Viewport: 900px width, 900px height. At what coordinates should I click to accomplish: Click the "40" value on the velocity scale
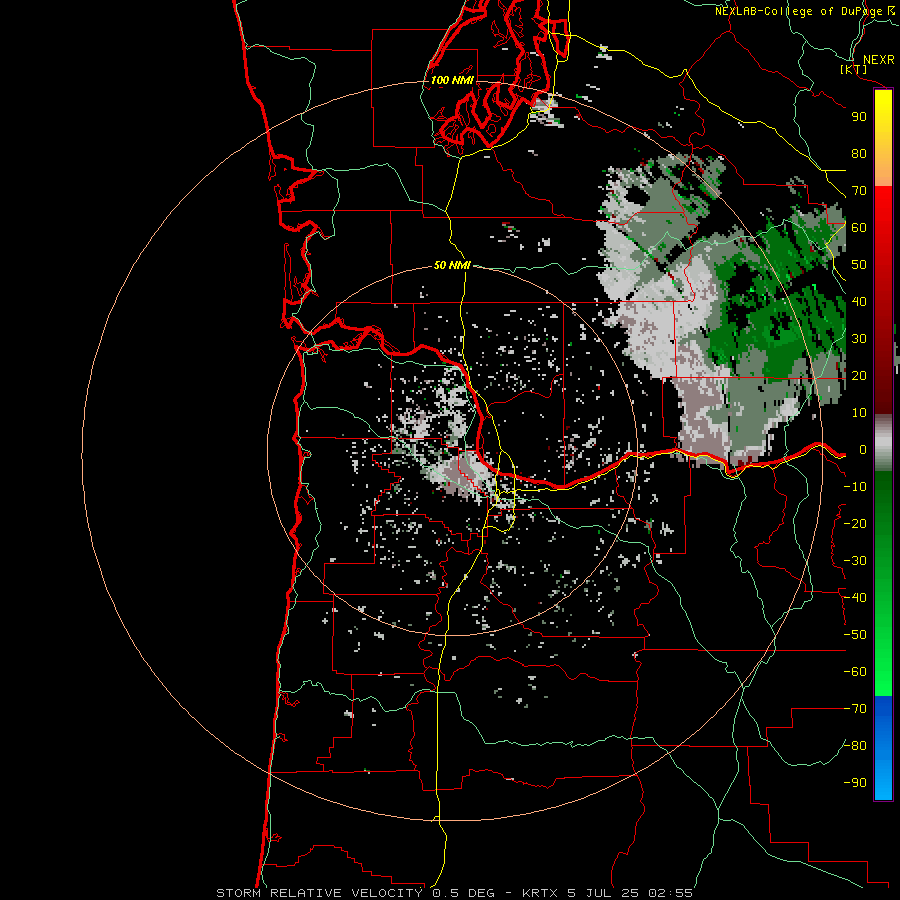(859, 302)
